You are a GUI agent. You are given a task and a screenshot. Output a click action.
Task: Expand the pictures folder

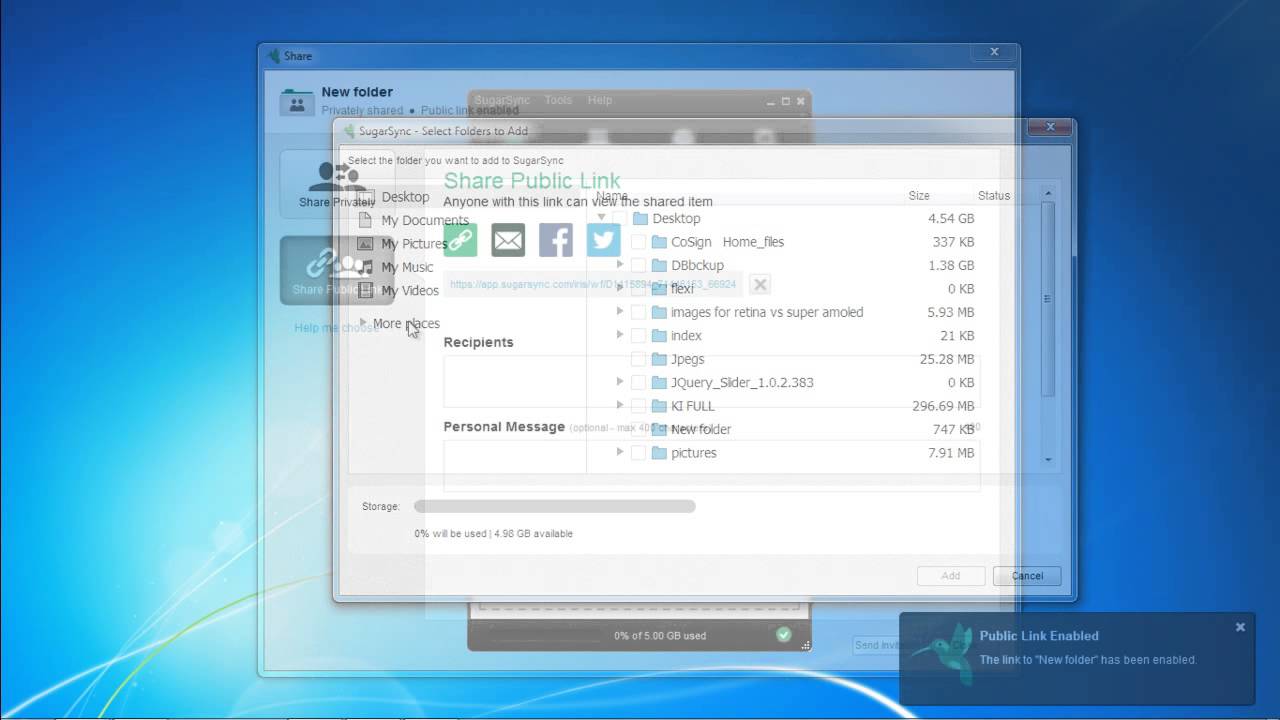(620, 452)
